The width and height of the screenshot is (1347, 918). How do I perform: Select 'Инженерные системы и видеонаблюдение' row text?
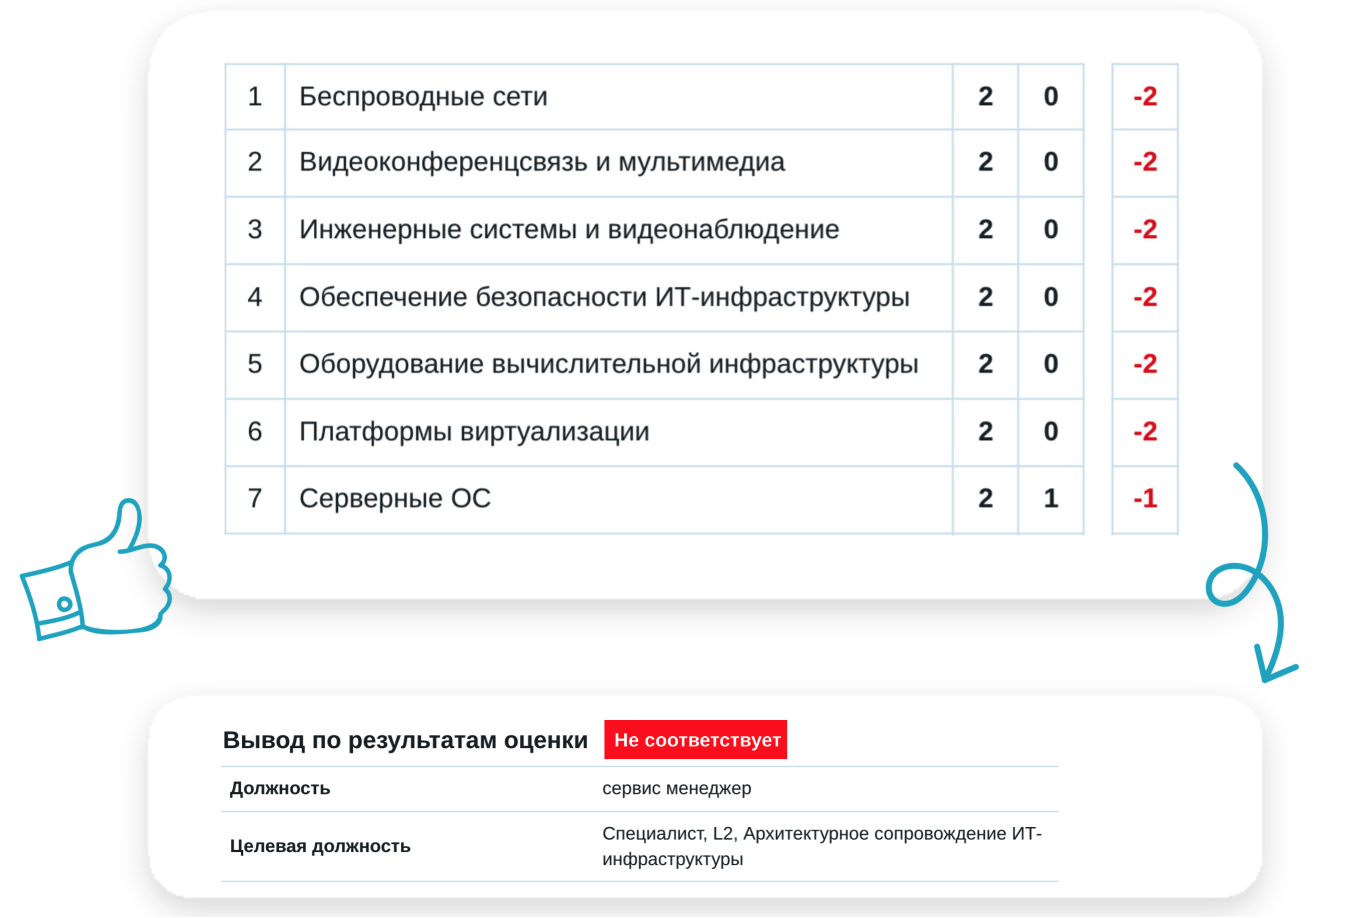pyautogui.click(x=569, y=229)
